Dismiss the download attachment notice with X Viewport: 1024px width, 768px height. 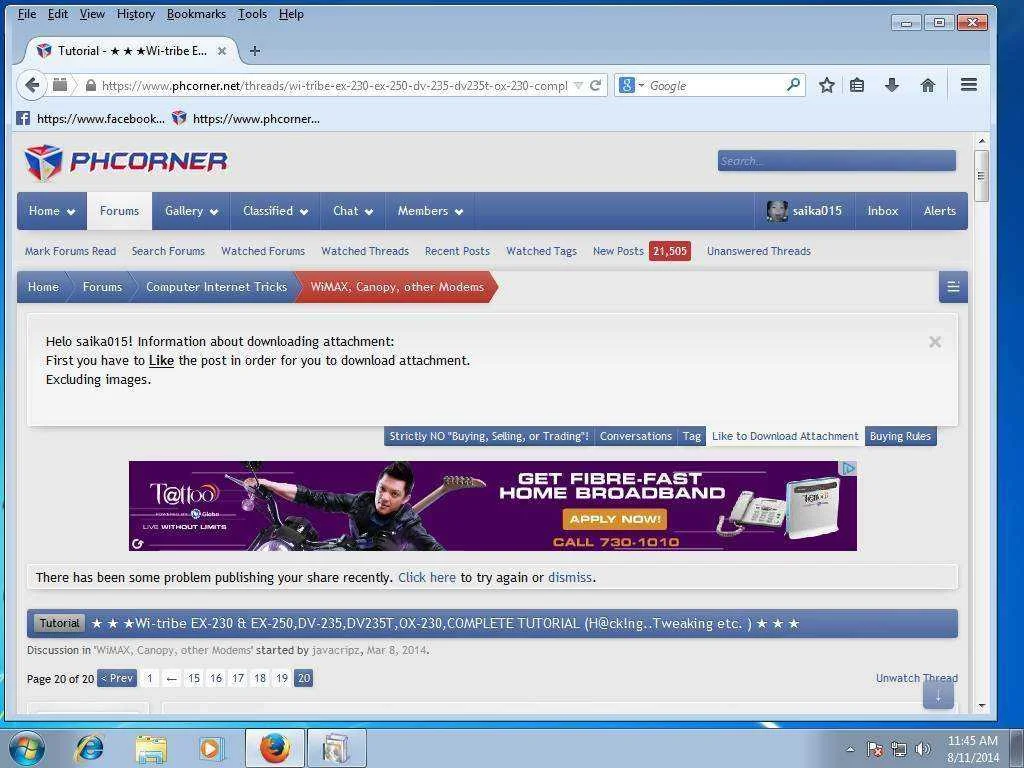coord(935,342)
